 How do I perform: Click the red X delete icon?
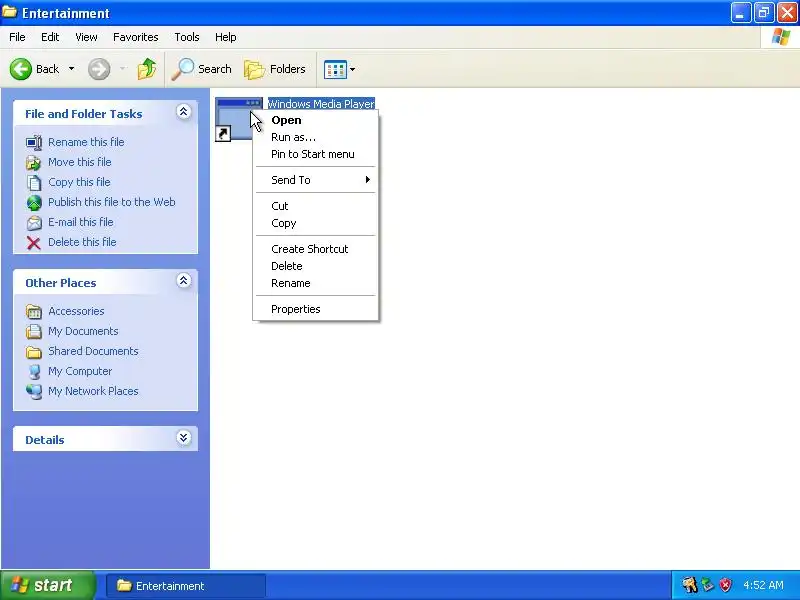tap(34, 243)
